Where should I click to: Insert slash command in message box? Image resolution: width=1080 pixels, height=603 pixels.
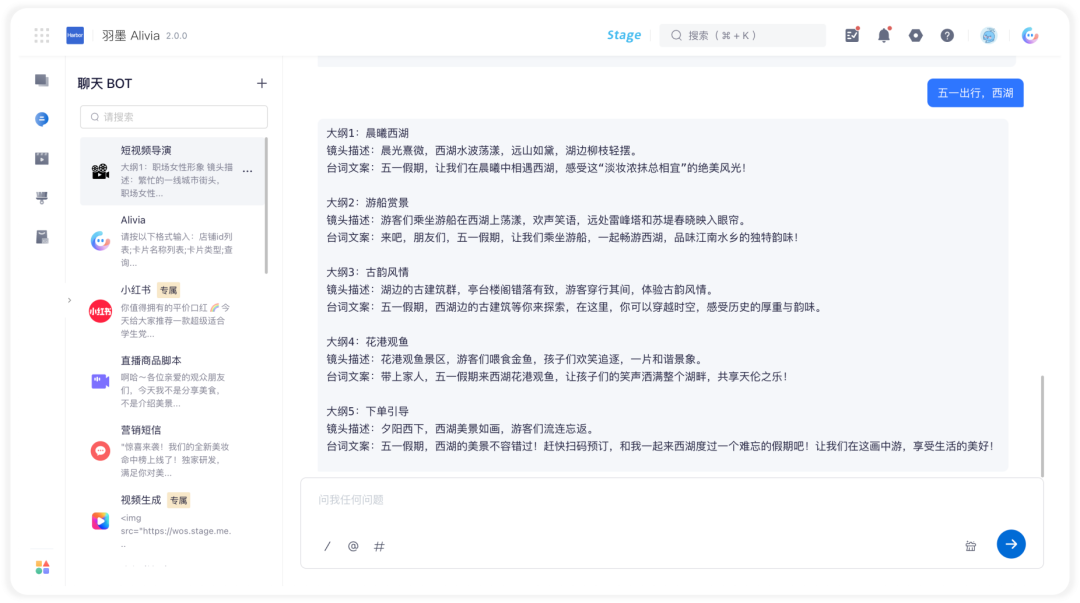click(x=327, y=546)
